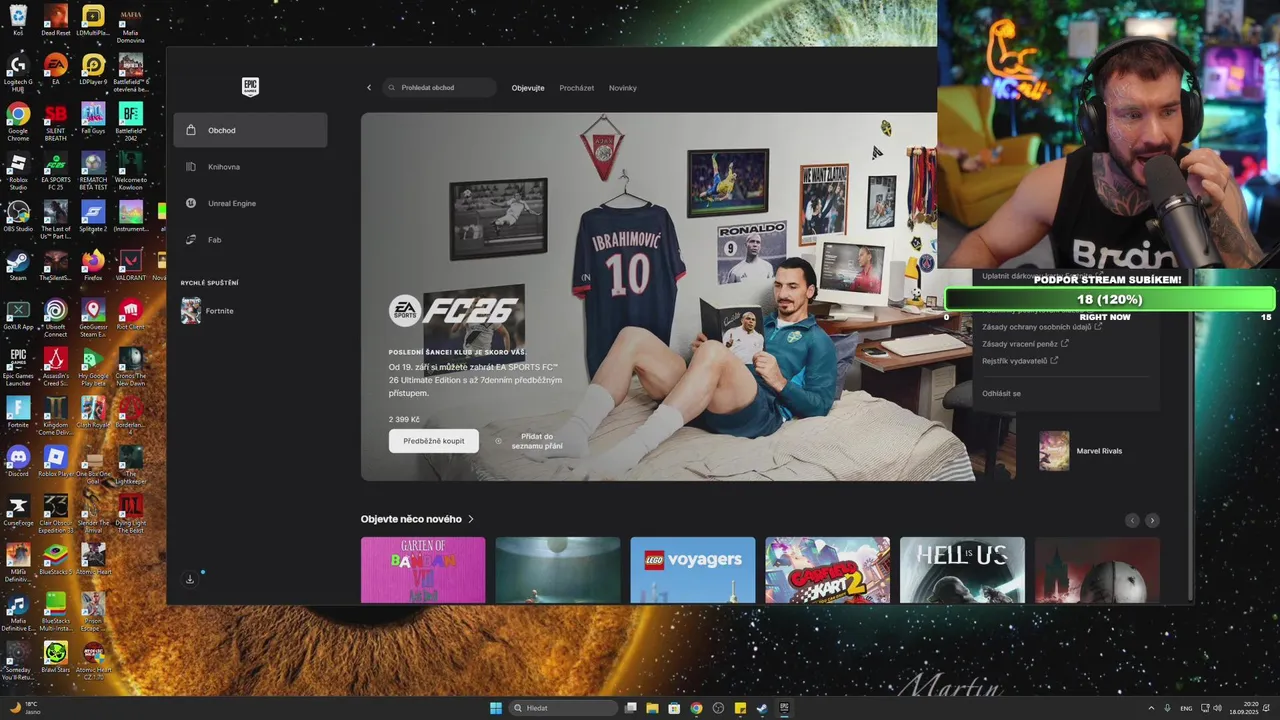Open the EA Sports FC 26 banner
The image size is (1280, 720).
668,296
